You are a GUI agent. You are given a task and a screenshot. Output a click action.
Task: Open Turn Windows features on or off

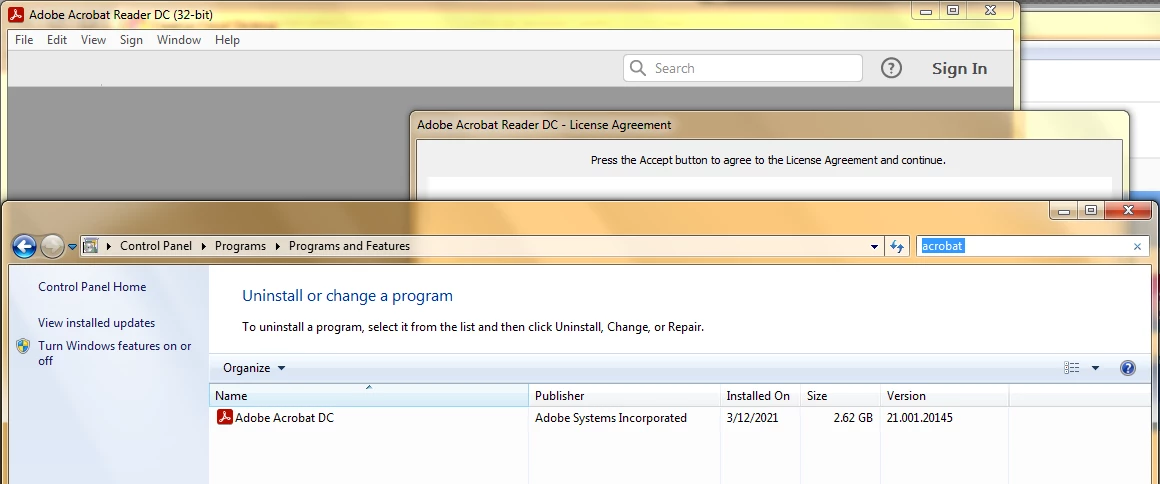(x=115, y=353)
